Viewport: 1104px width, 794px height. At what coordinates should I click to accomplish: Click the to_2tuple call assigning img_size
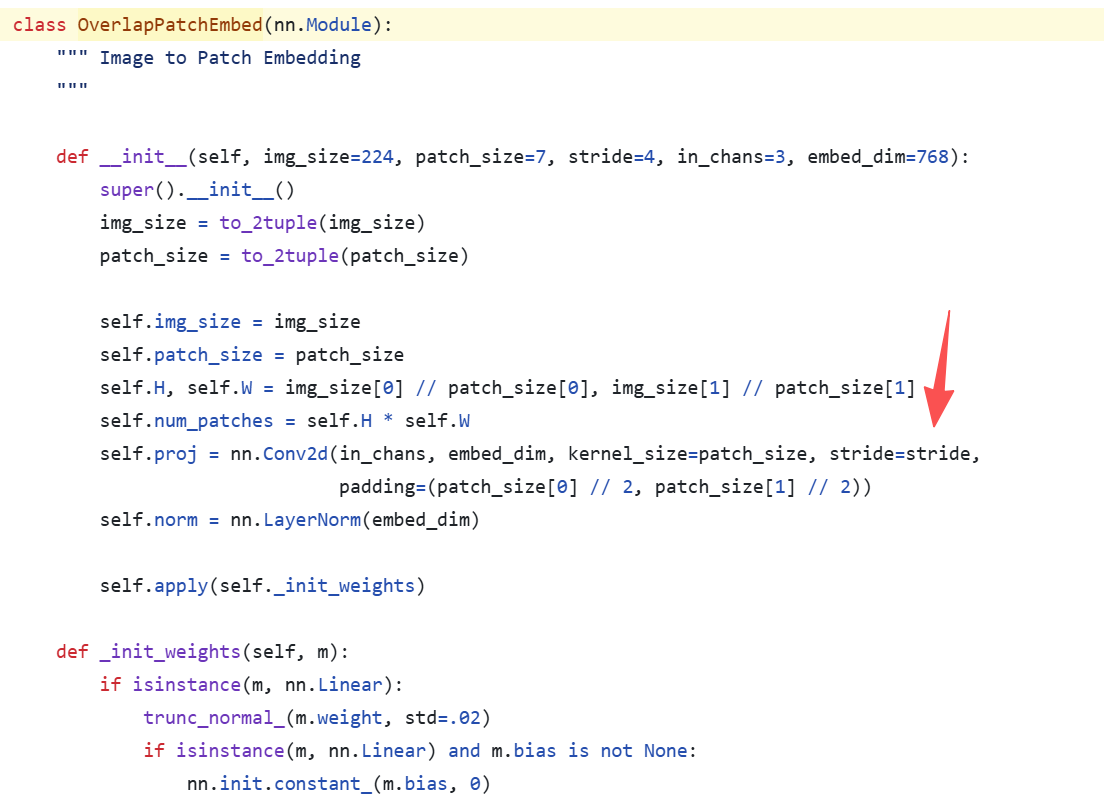268,223
